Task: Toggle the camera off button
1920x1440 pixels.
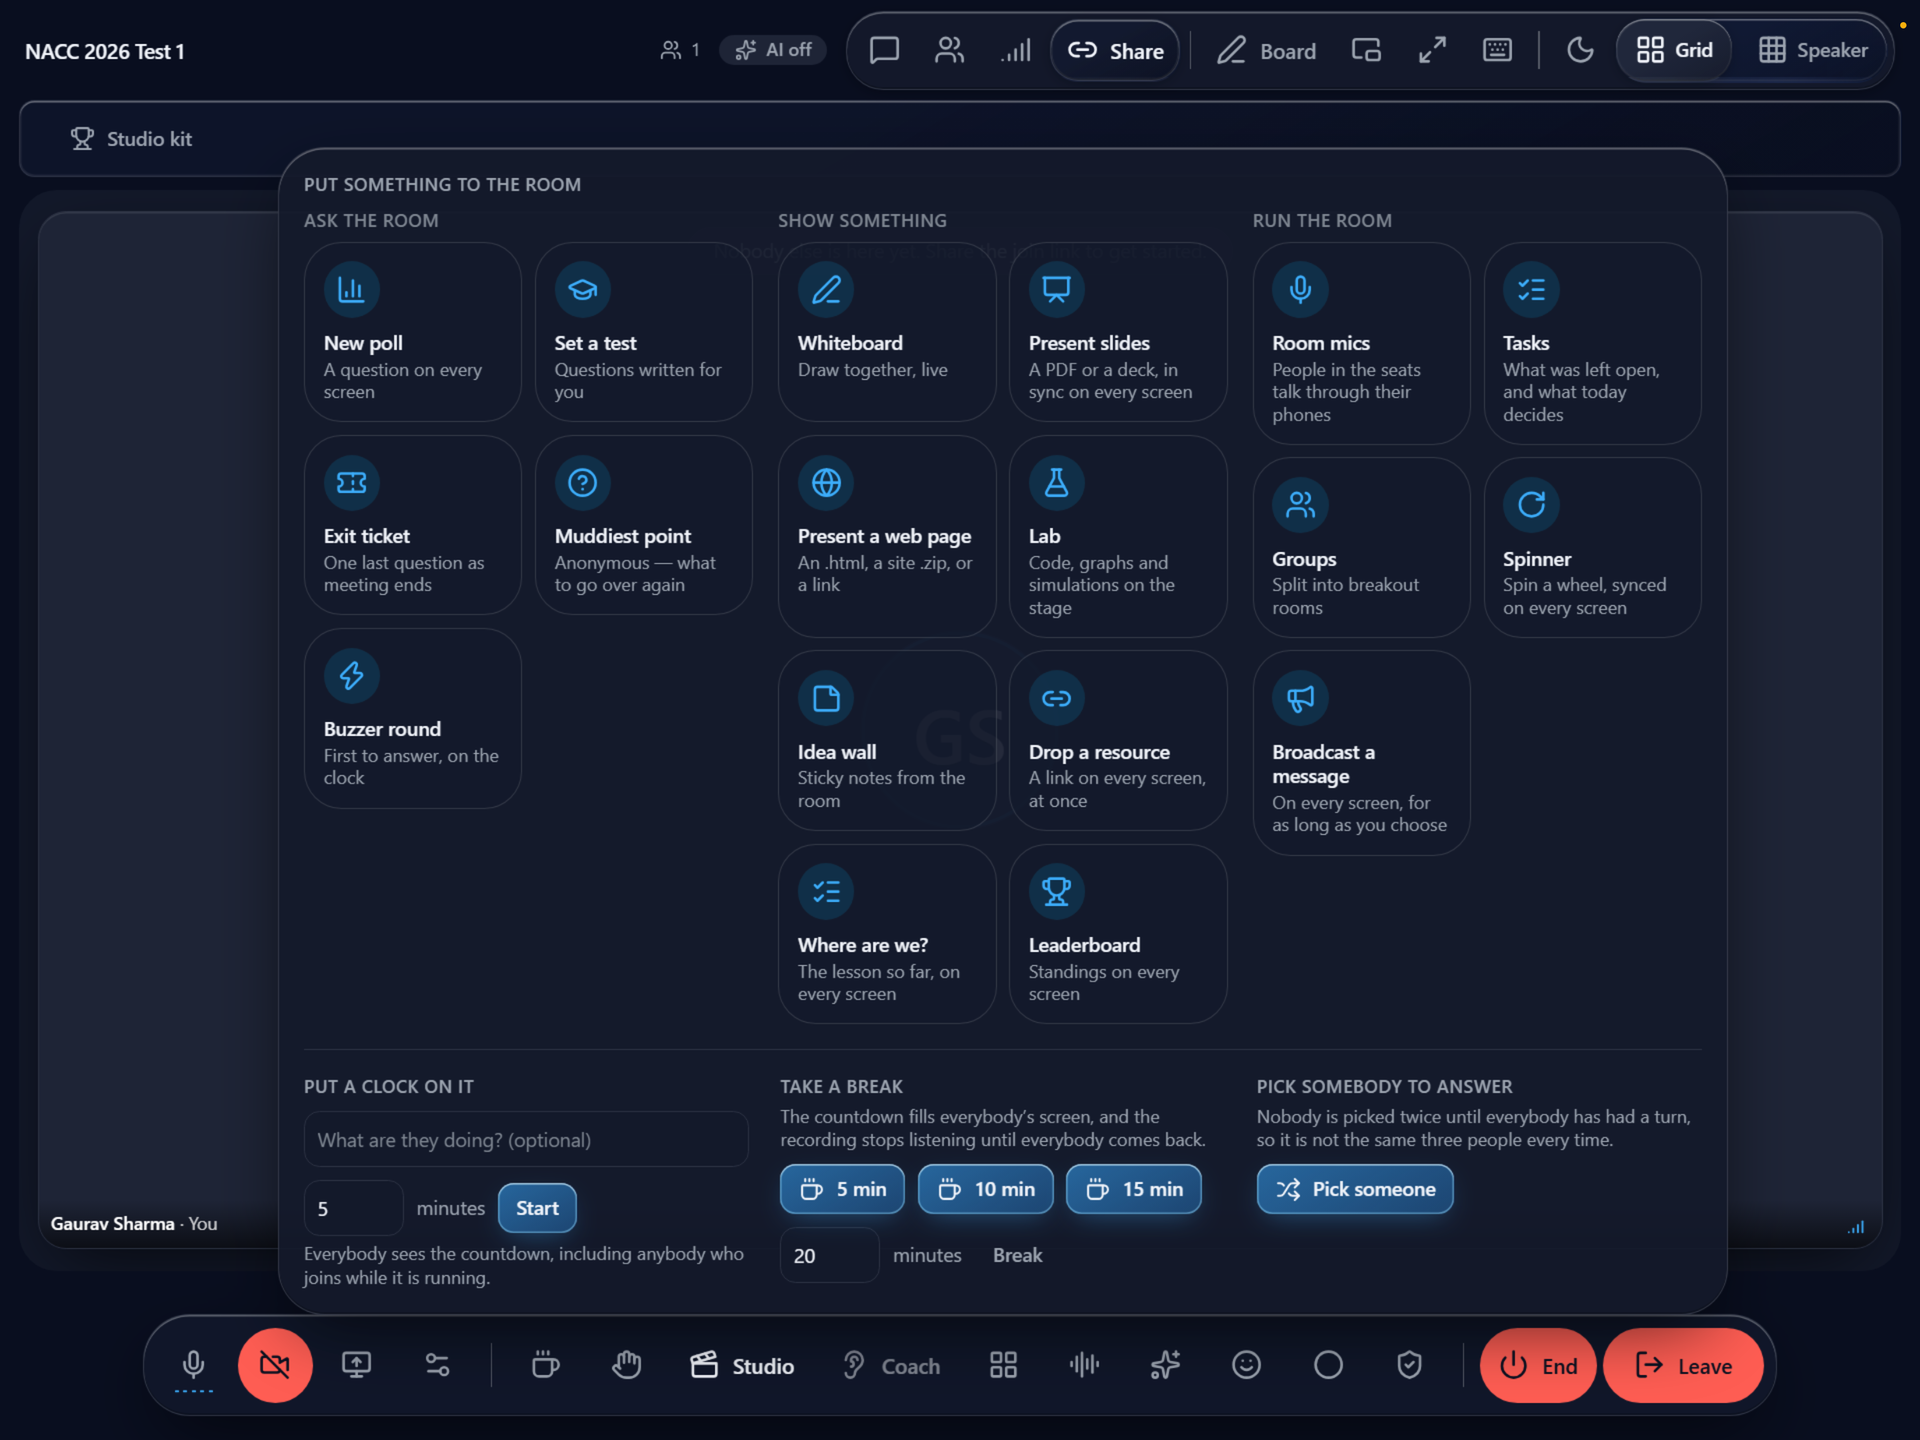Action: pyautogui.click(x=275, y=1365)
